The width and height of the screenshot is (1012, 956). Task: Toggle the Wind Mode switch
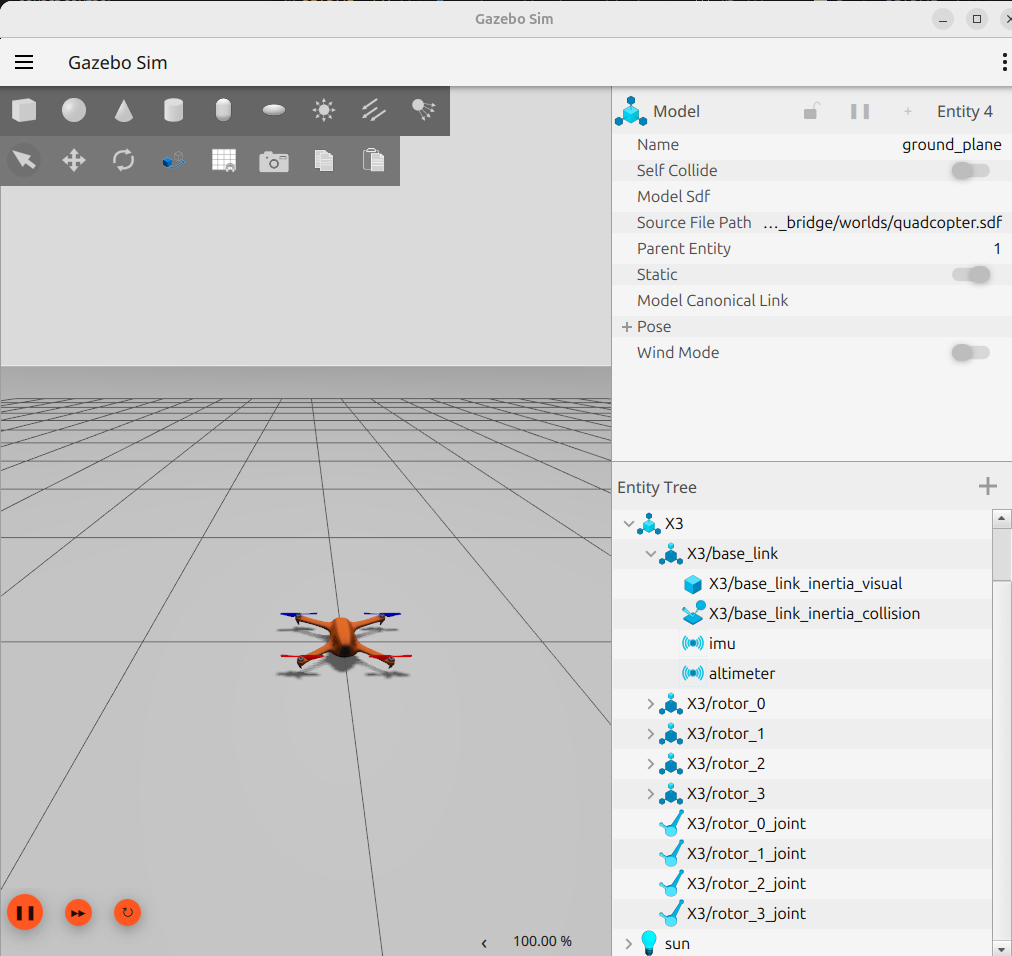[x=971, y=352]
